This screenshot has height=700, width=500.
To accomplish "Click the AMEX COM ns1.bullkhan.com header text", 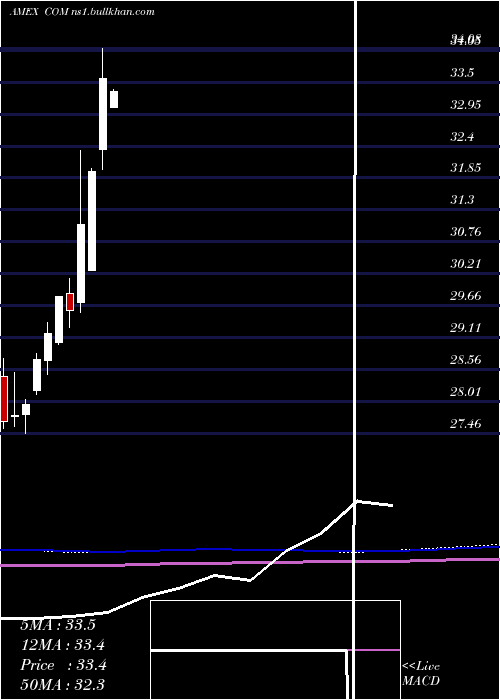I will [x=83, y=12].
